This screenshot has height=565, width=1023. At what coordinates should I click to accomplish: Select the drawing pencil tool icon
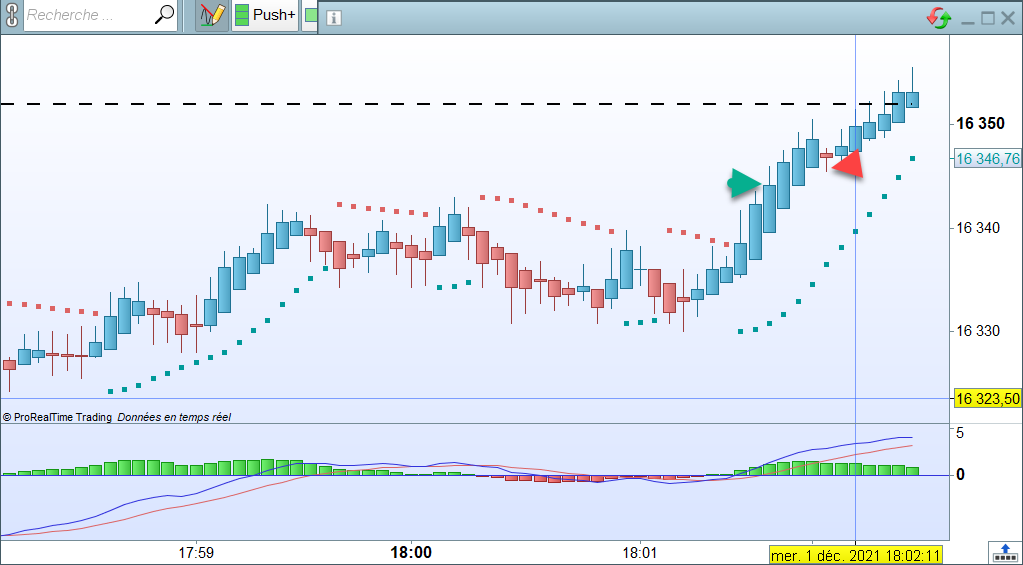[x=212, y=15]
